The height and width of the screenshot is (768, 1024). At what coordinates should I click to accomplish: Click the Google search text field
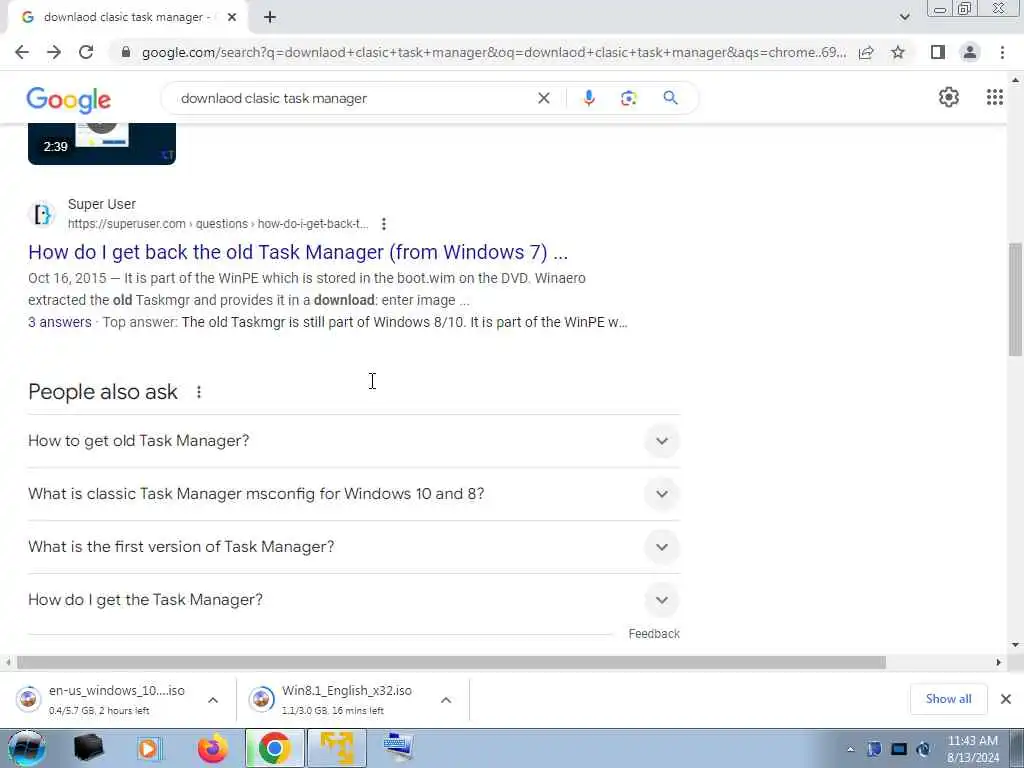pyautogui.click(x=353, y=99)
